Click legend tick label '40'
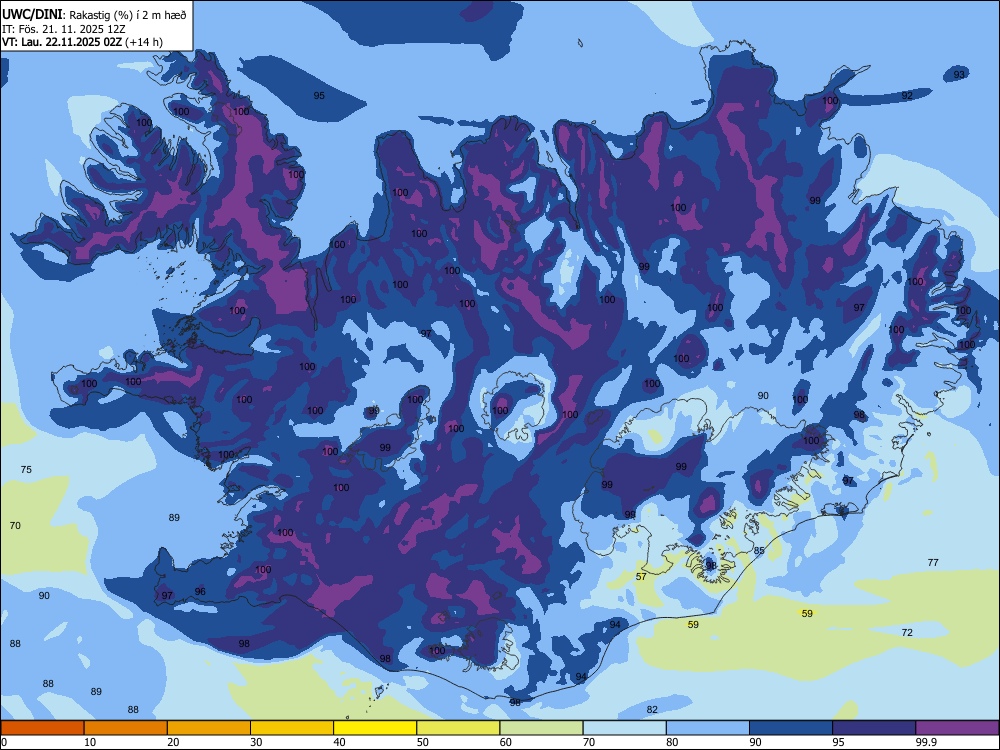This screenshot has width=1000, height=750. point(339,742)
